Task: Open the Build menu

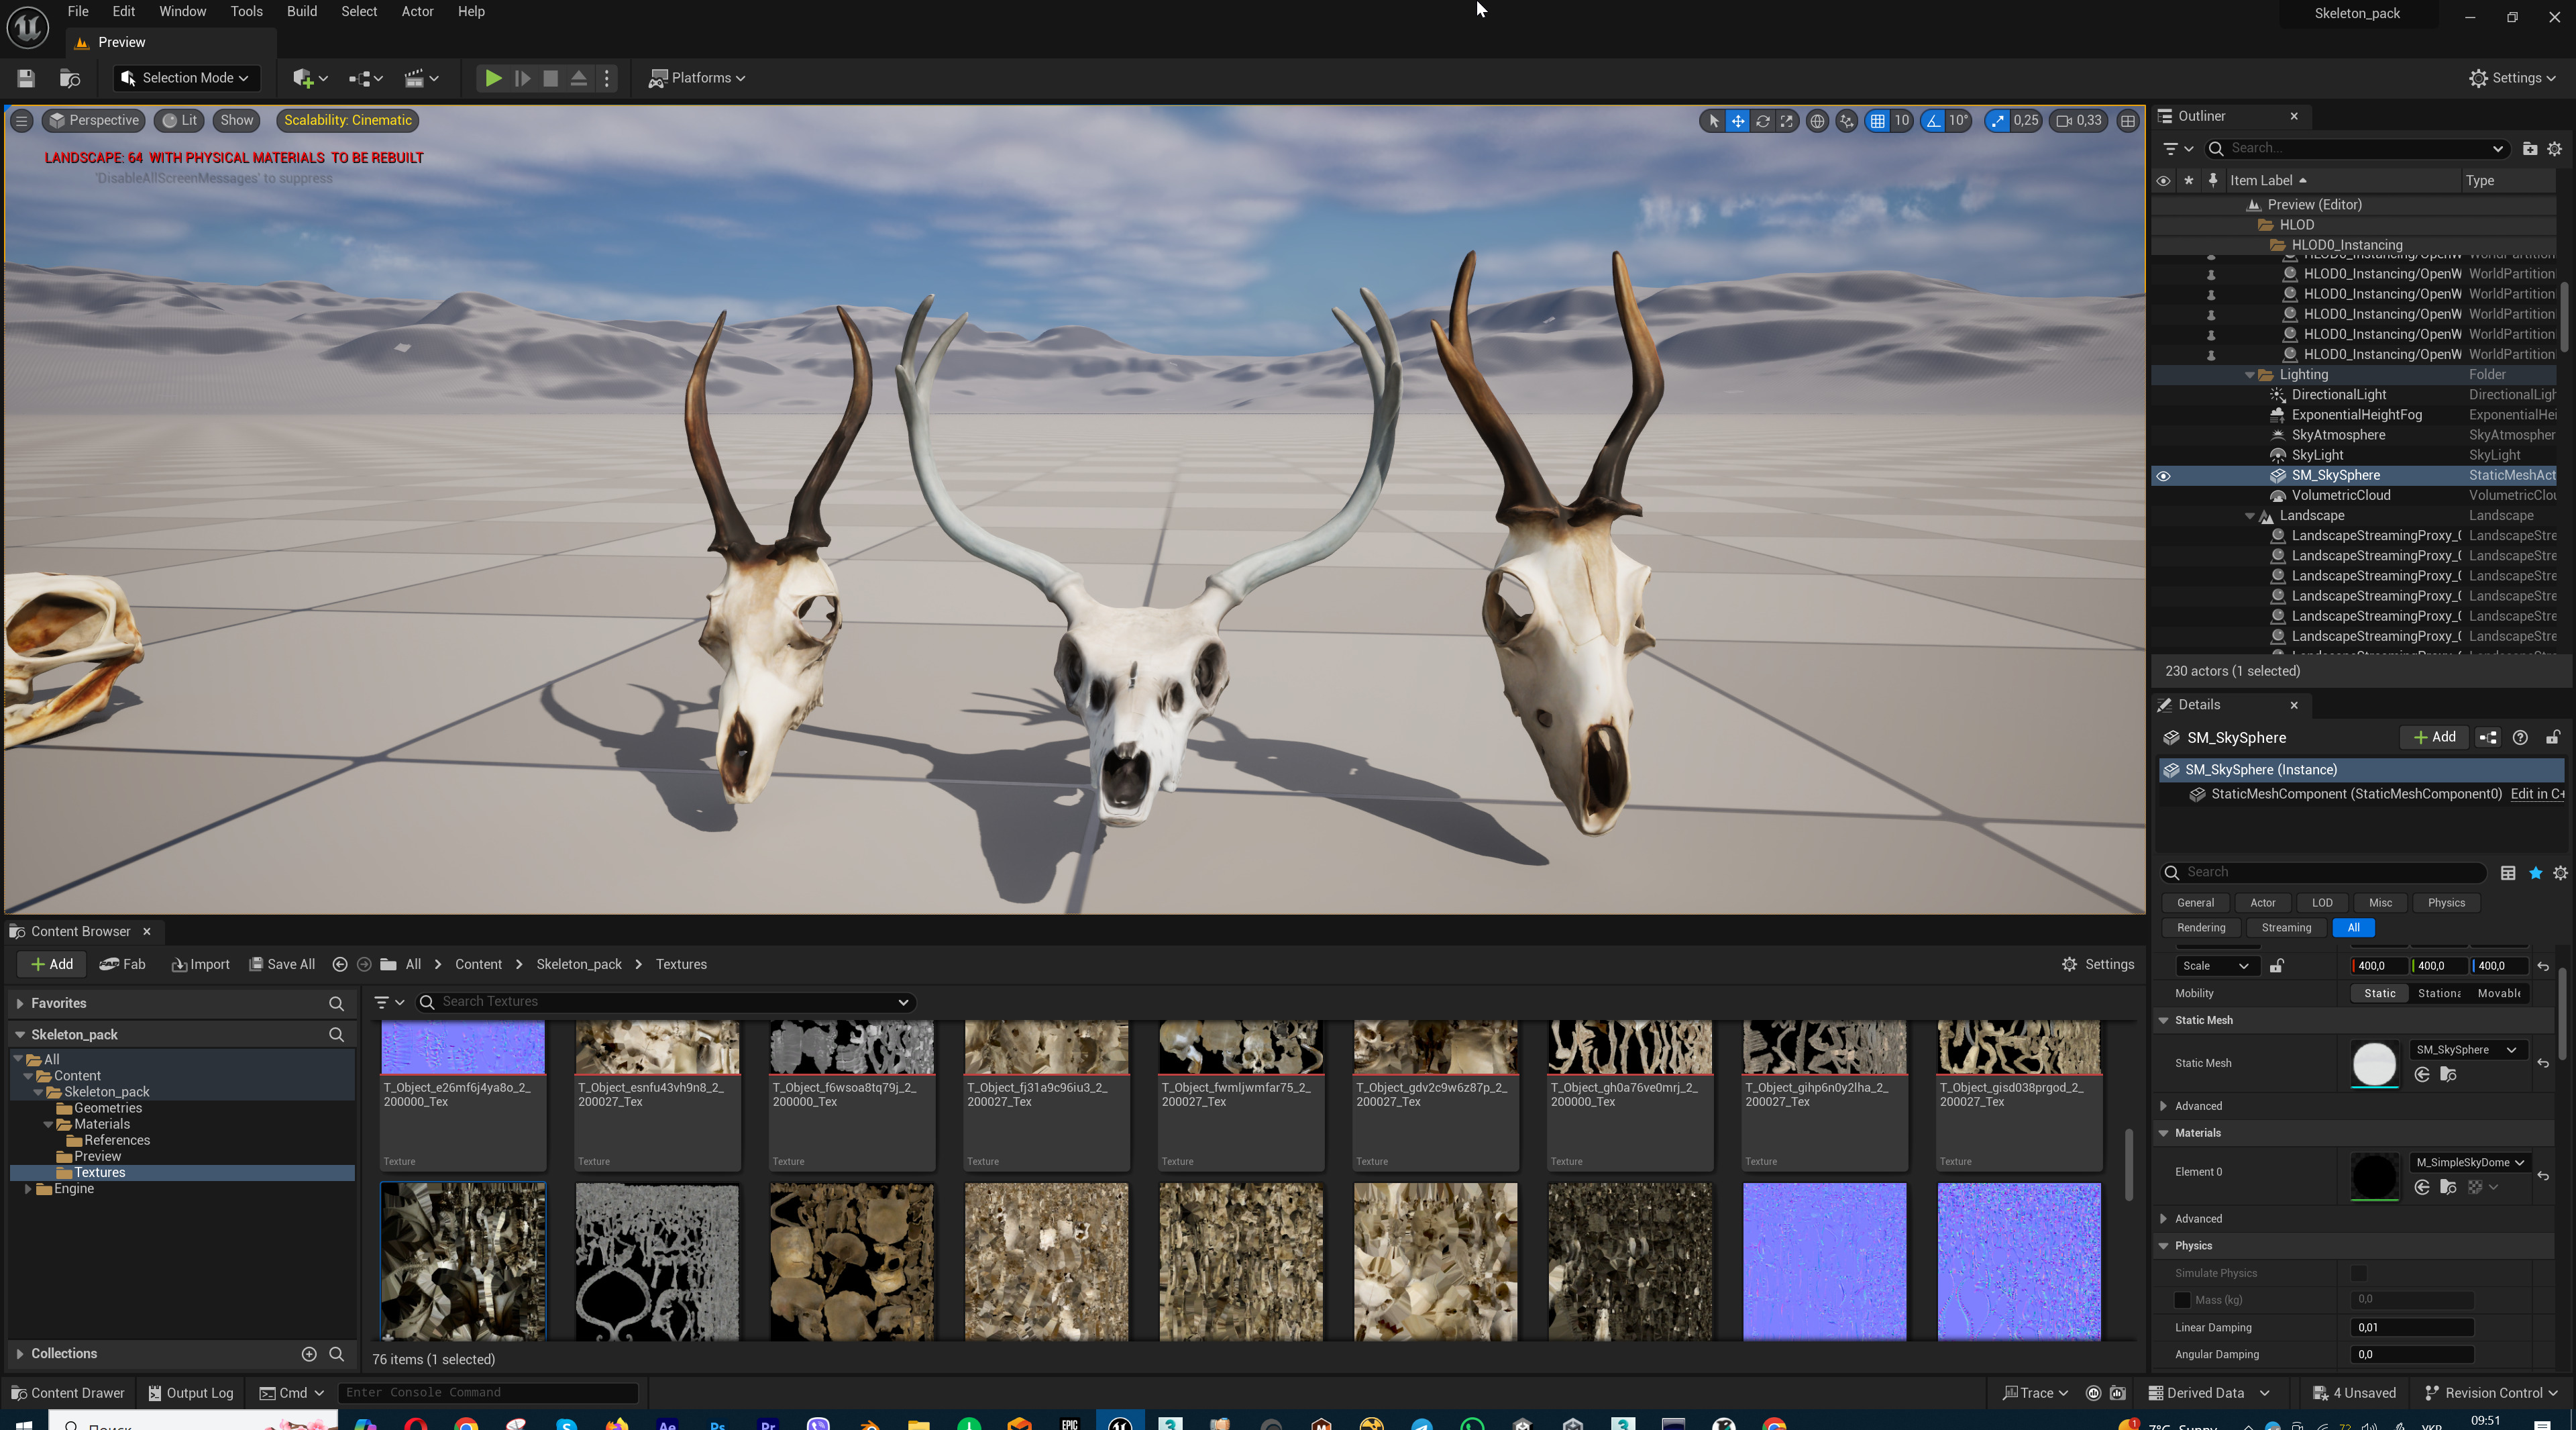Action: click(301, 12)
